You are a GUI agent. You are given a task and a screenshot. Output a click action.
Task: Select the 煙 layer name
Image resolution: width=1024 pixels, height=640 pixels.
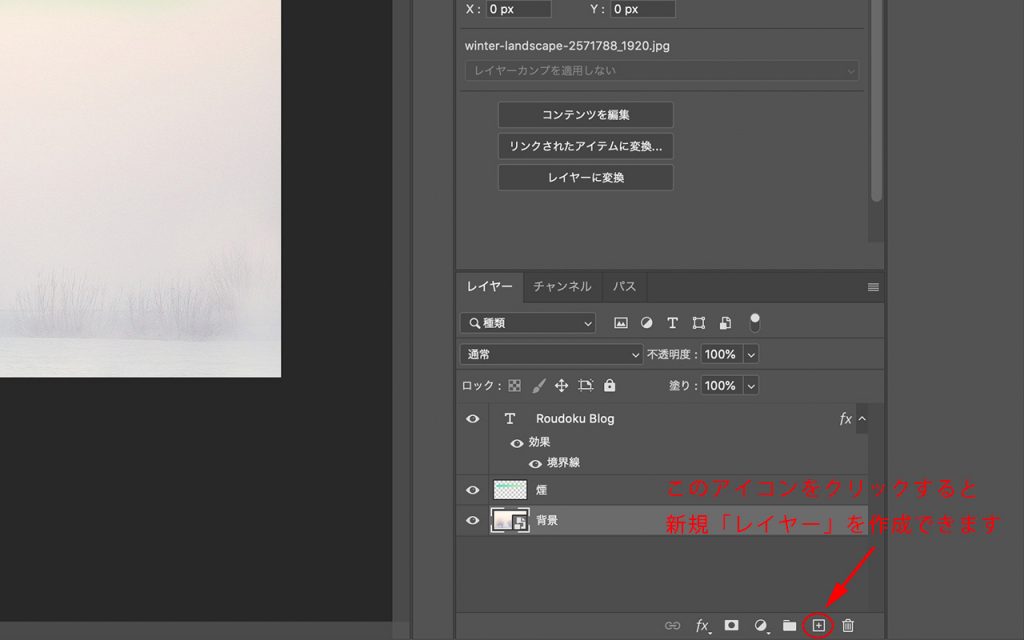541,490
